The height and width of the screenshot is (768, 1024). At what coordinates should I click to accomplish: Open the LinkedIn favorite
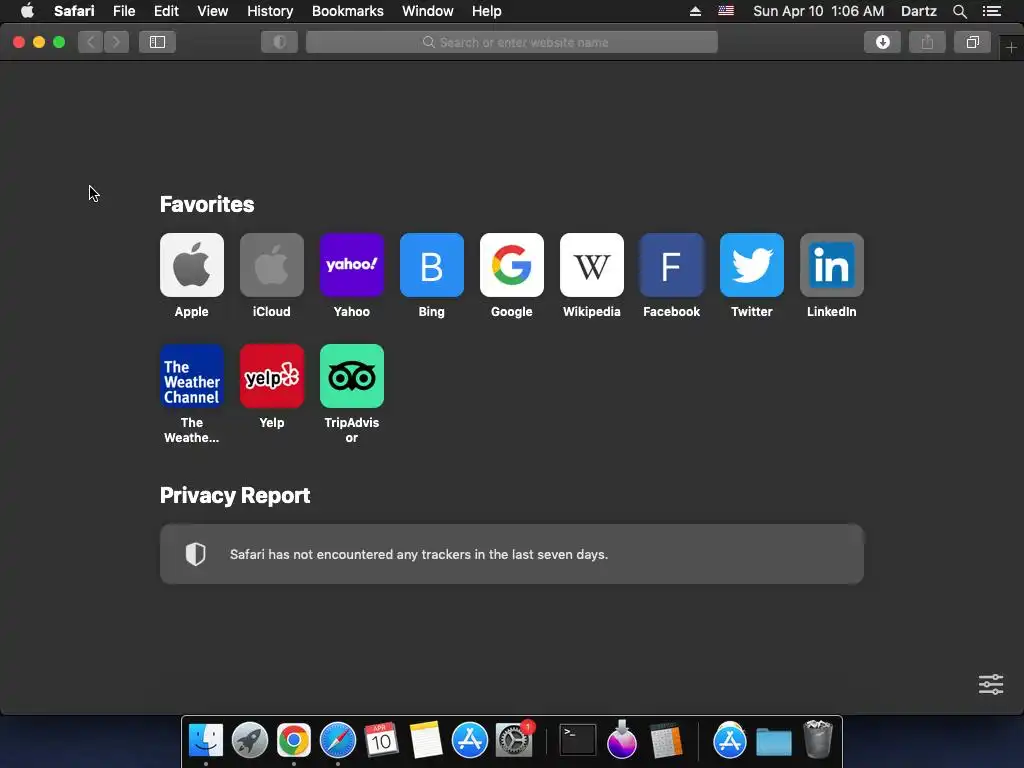coord(831,264)
